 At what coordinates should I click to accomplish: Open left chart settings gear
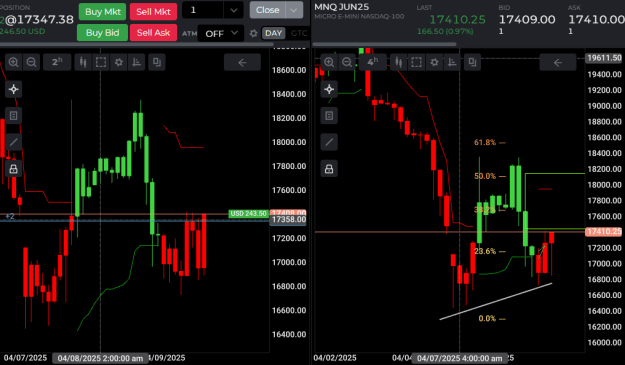pos(119,62)
